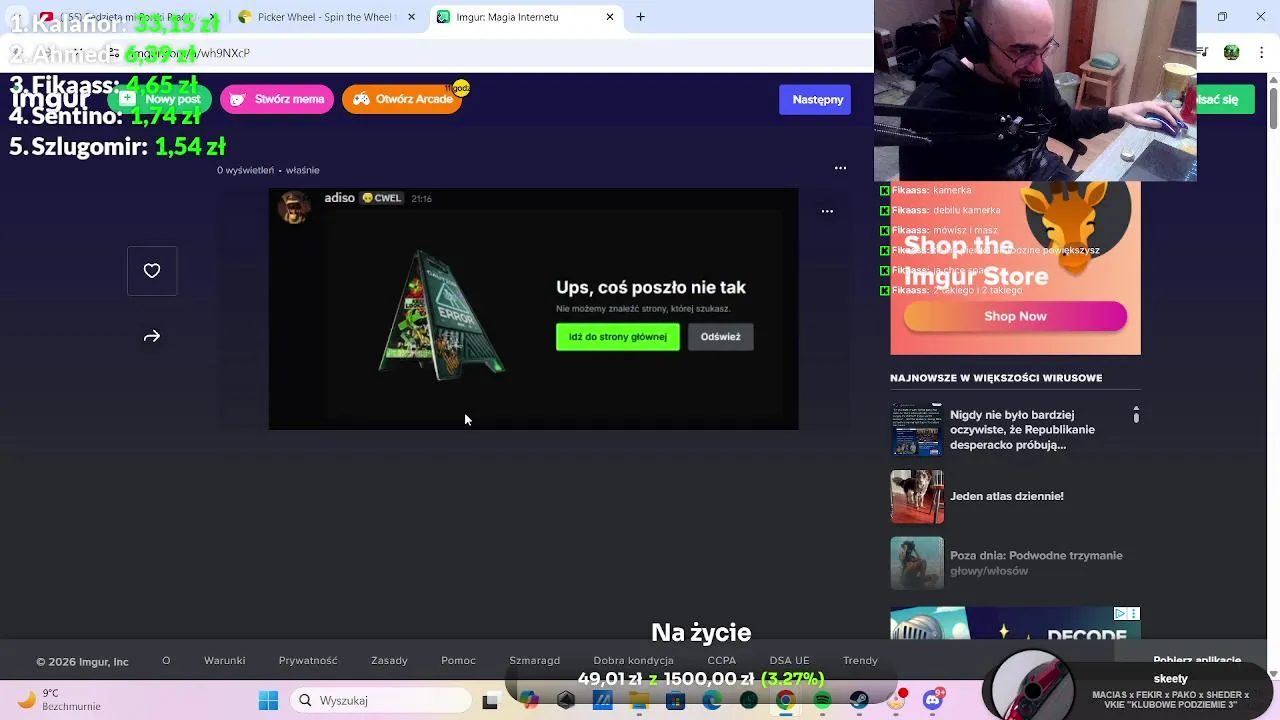Click the adiso username on the post image
The image size is (1280, 720).
[339, 198]
